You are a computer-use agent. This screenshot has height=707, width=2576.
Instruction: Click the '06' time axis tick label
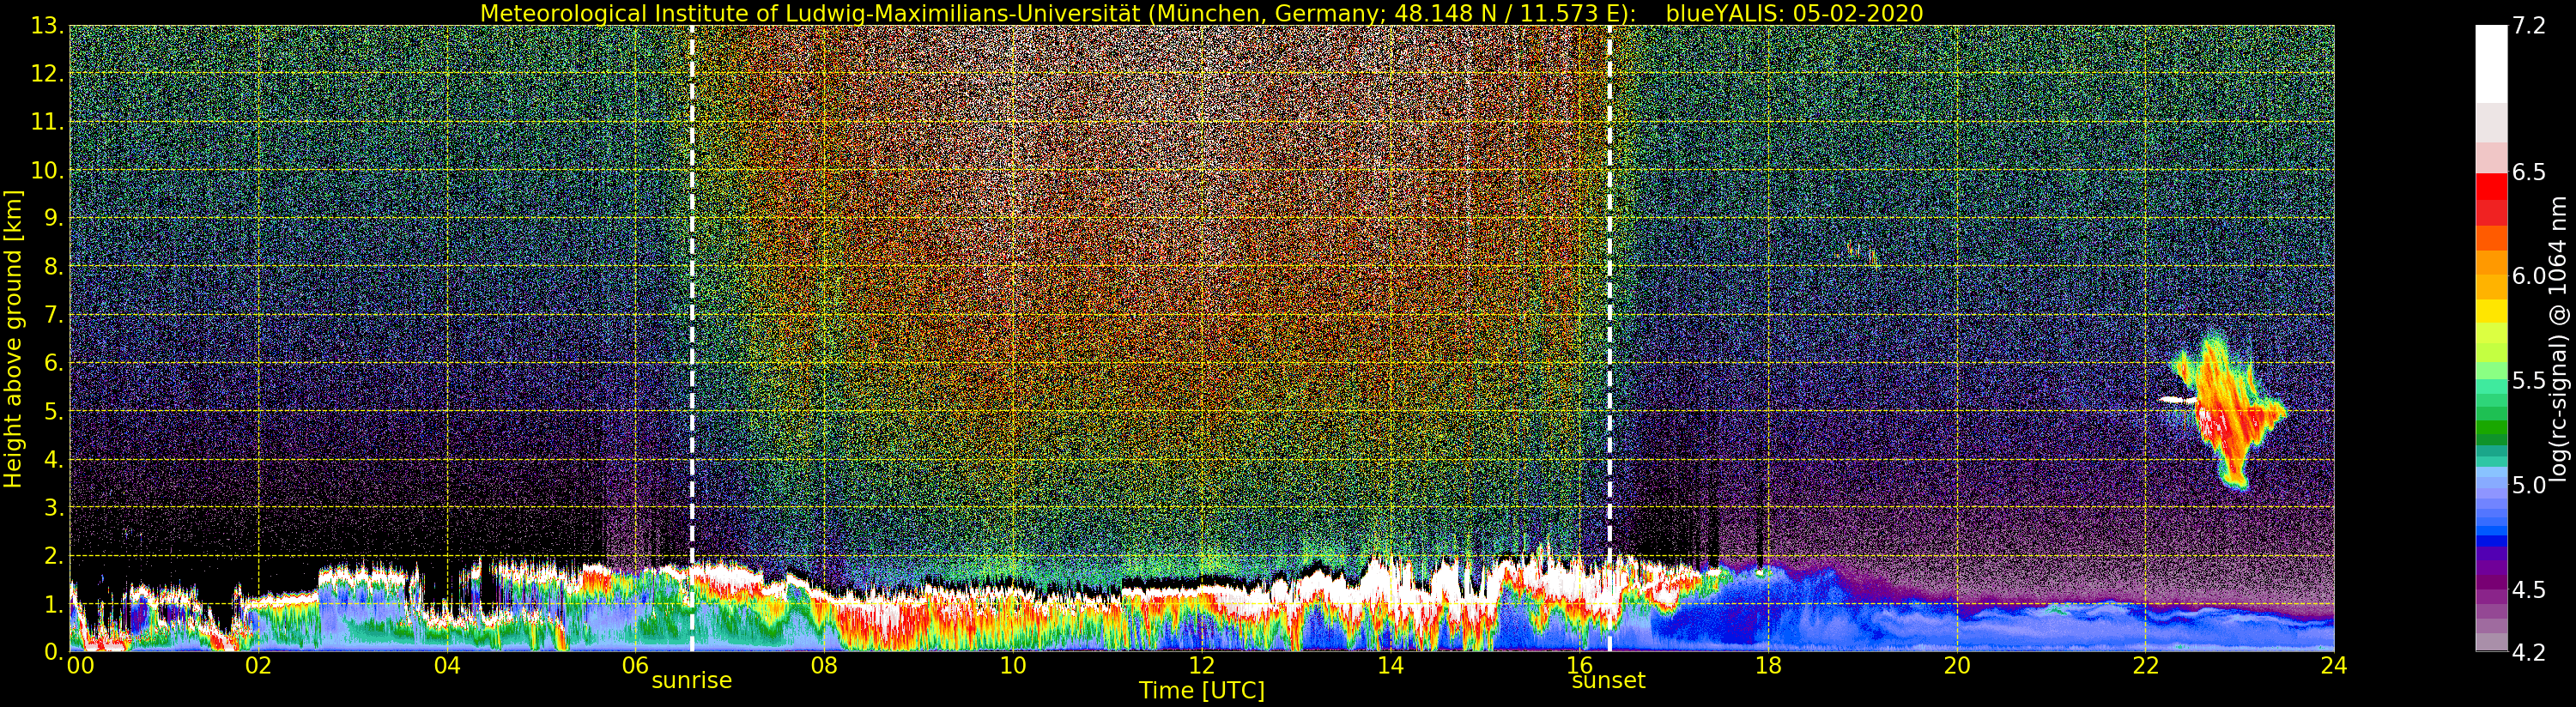[x=635, y=665]
